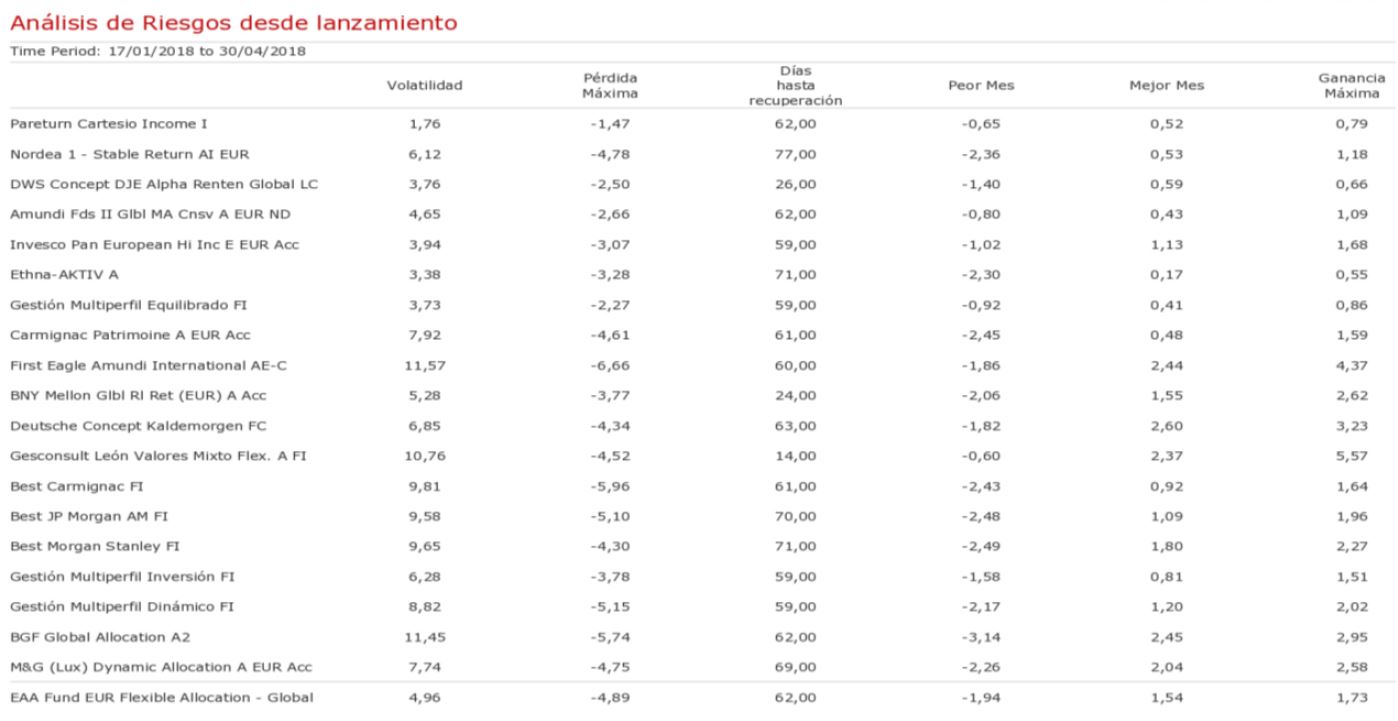Click the Time Period date range text
Image resolution: width=1398 pixels, height=721 pixels.
[158, 52]
